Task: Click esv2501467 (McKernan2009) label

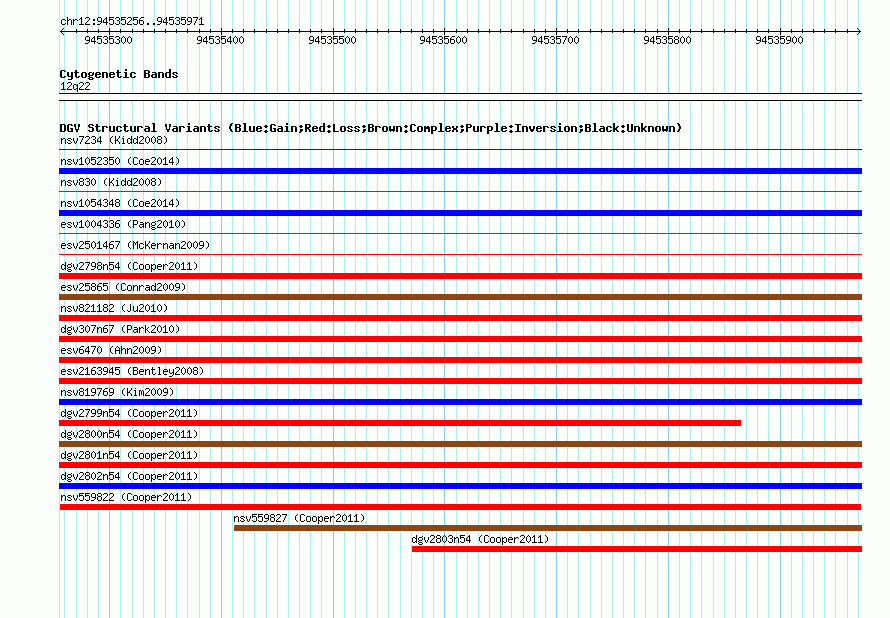Action: click(135, 245)
